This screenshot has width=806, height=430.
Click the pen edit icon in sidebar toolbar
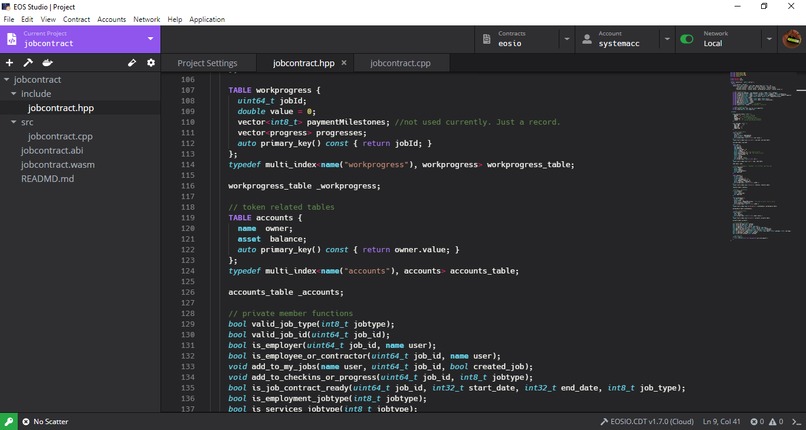(x=132, y=63)
